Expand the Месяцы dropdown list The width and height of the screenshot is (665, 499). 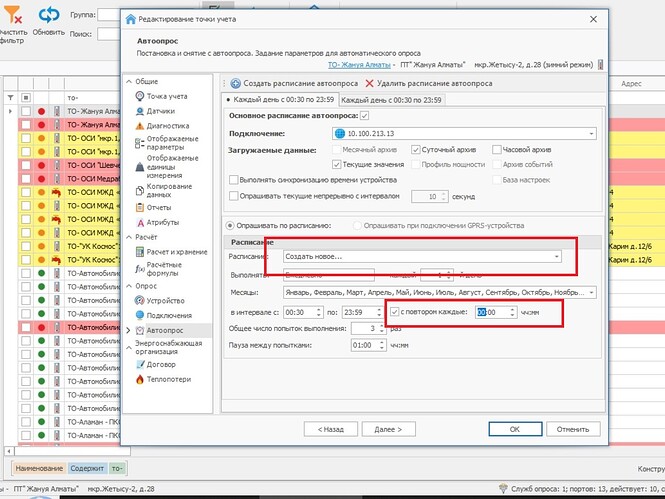591,292
